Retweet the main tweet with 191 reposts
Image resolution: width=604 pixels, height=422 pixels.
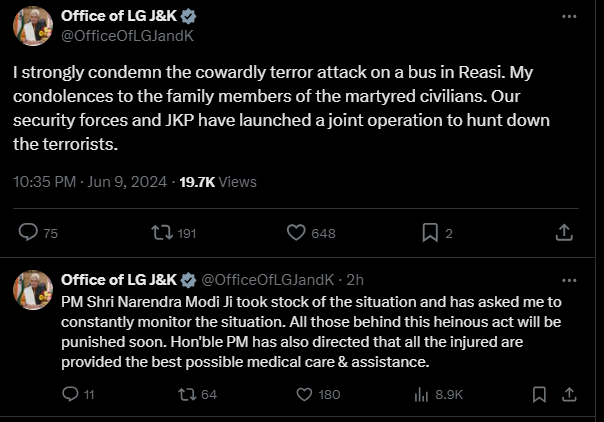tap(161, 232)
